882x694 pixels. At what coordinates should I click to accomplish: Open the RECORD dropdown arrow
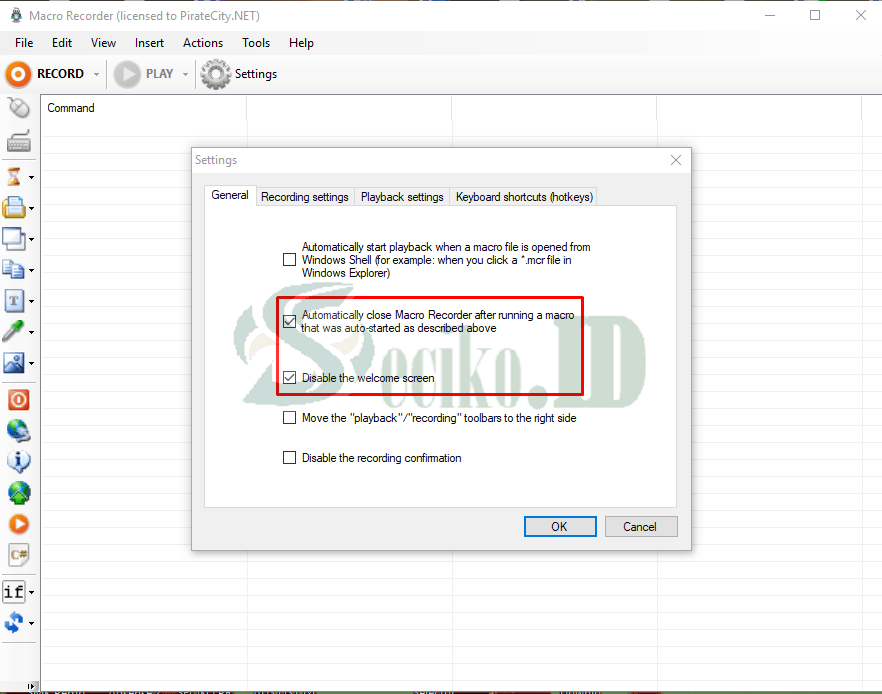click(97, 73)
